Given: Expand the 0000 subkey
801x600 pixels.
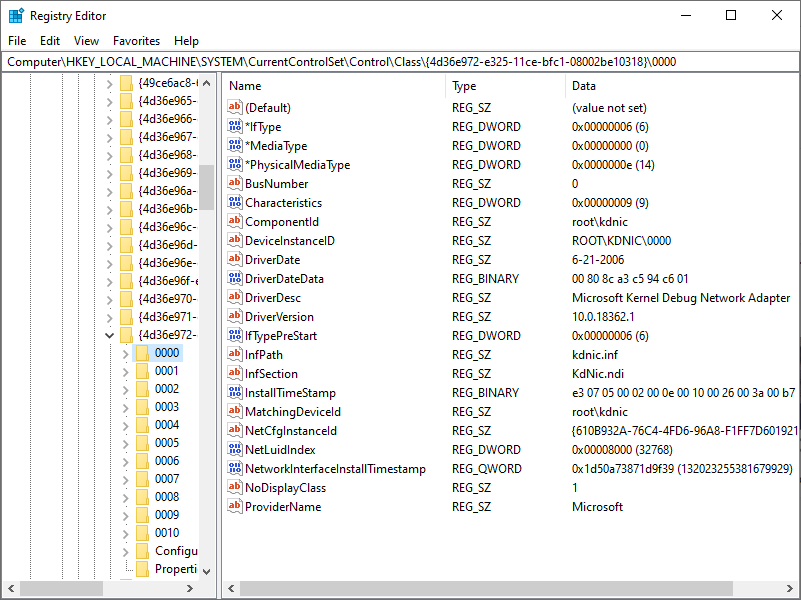Looking at the screenshot, I should [126, 353].
